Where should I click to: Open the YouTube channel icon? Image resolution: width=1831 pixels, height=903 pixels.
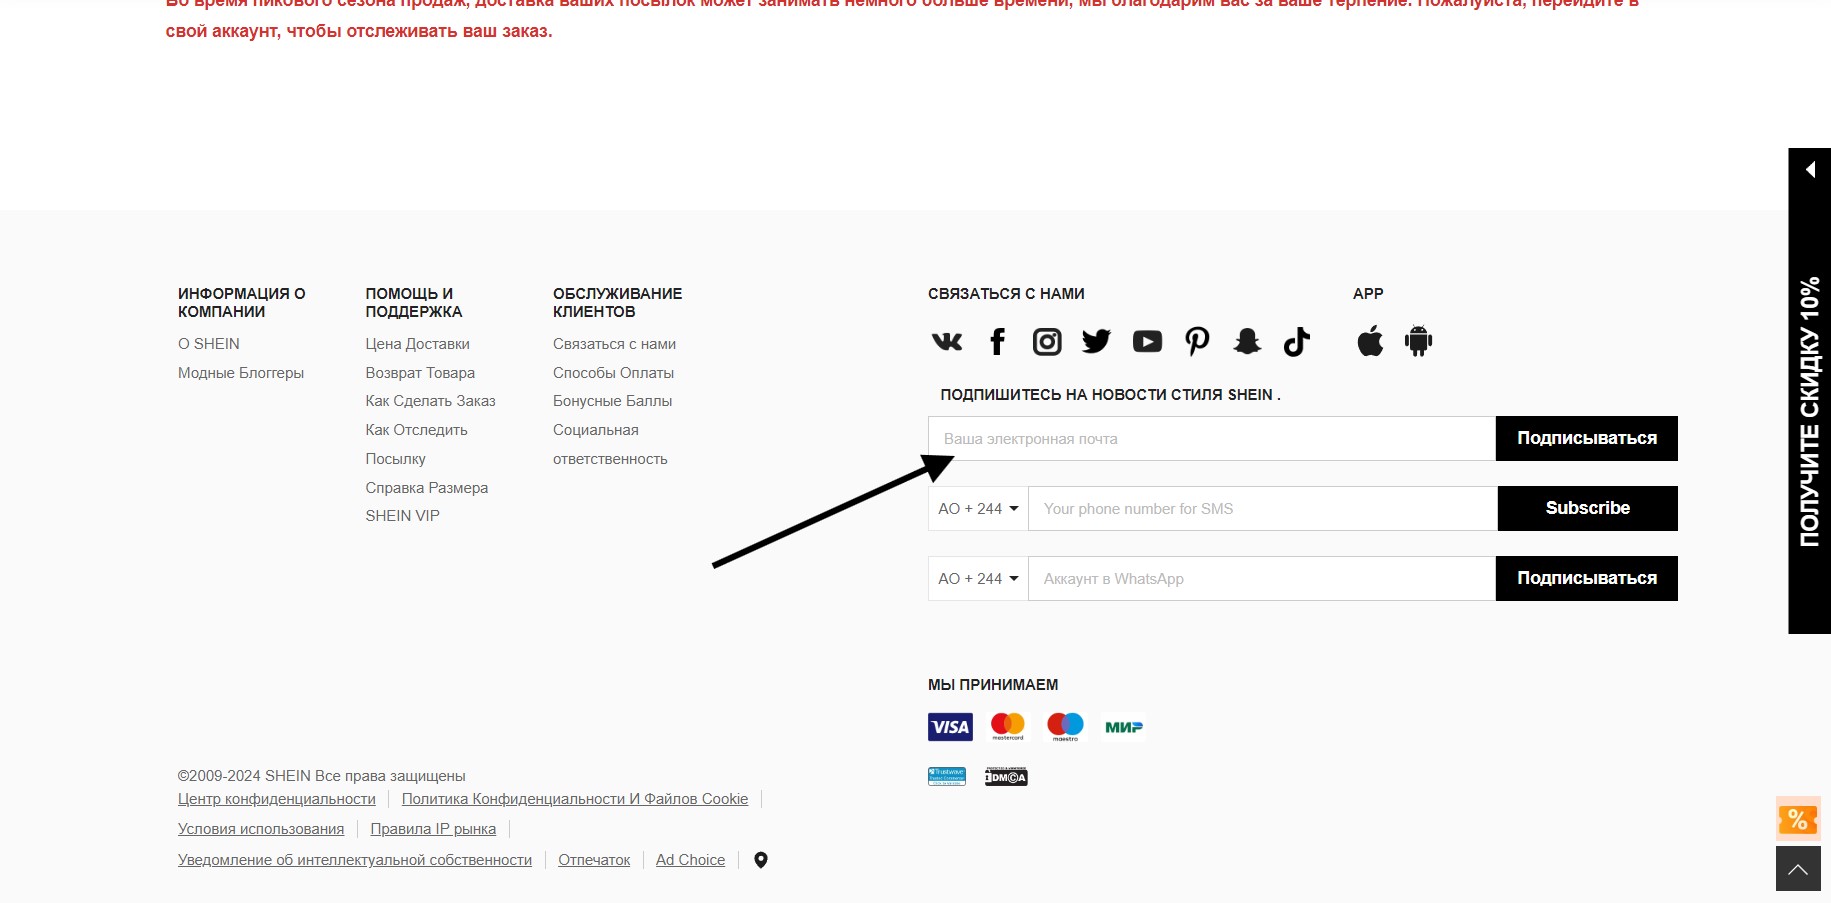coord(1147,342)
